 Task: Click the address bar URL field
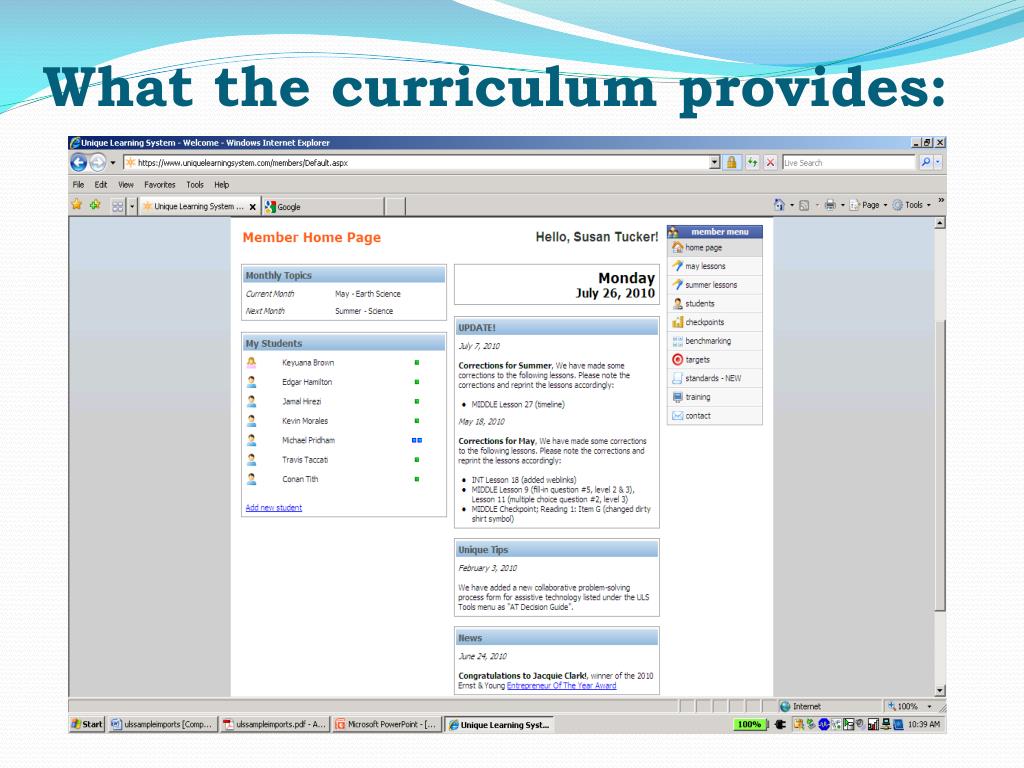point(415,163)
